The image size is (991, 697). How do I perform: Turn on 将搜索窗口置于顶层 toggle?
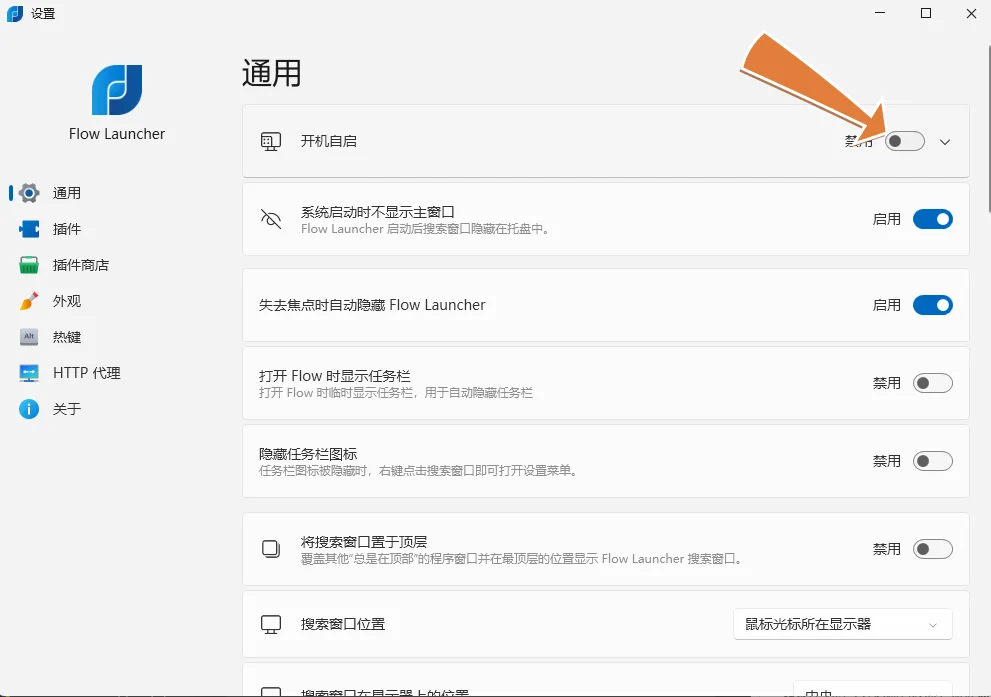(933, 549)
